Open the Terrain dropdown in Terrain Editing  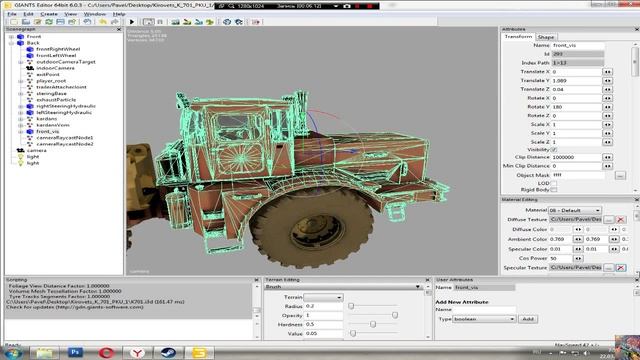pos(323,297)
